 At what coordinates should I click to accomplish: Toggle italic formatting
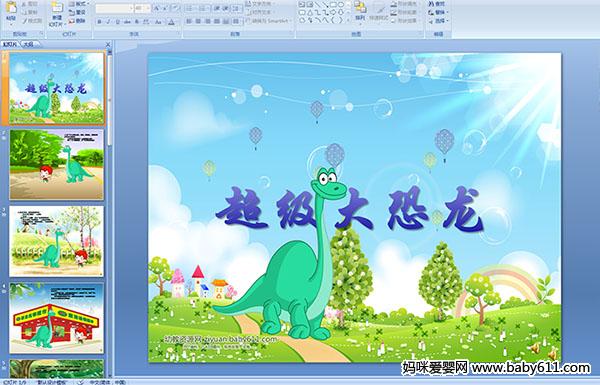108,22
